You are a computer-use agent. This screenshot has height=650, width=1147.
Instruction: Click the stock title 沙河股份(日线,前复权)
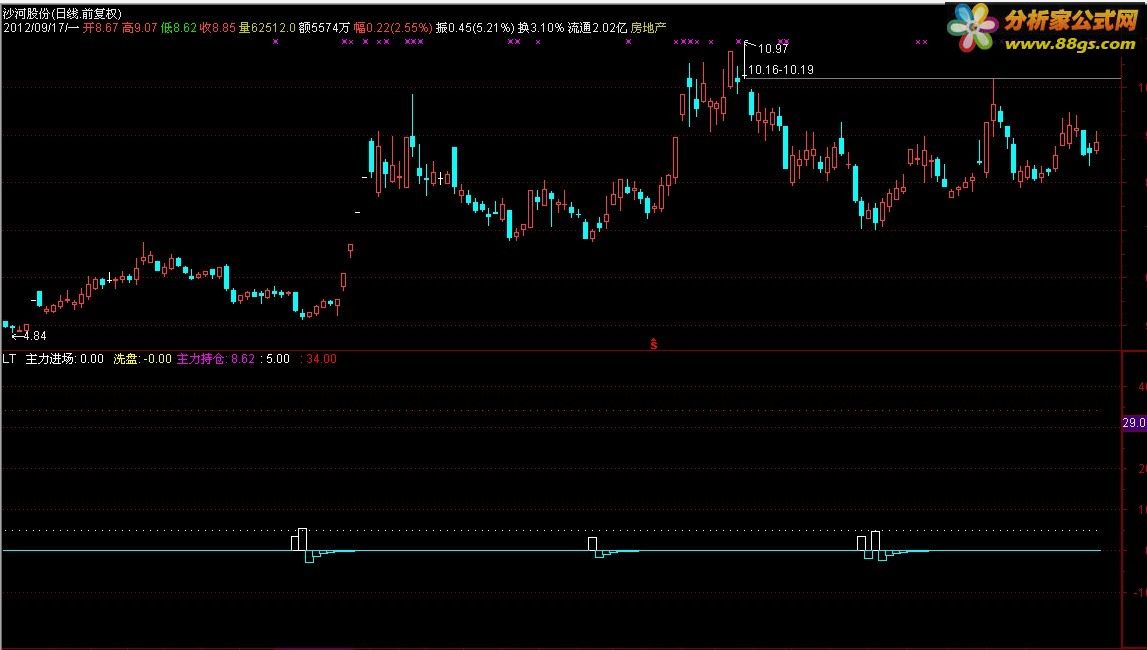tap(62, 14)
